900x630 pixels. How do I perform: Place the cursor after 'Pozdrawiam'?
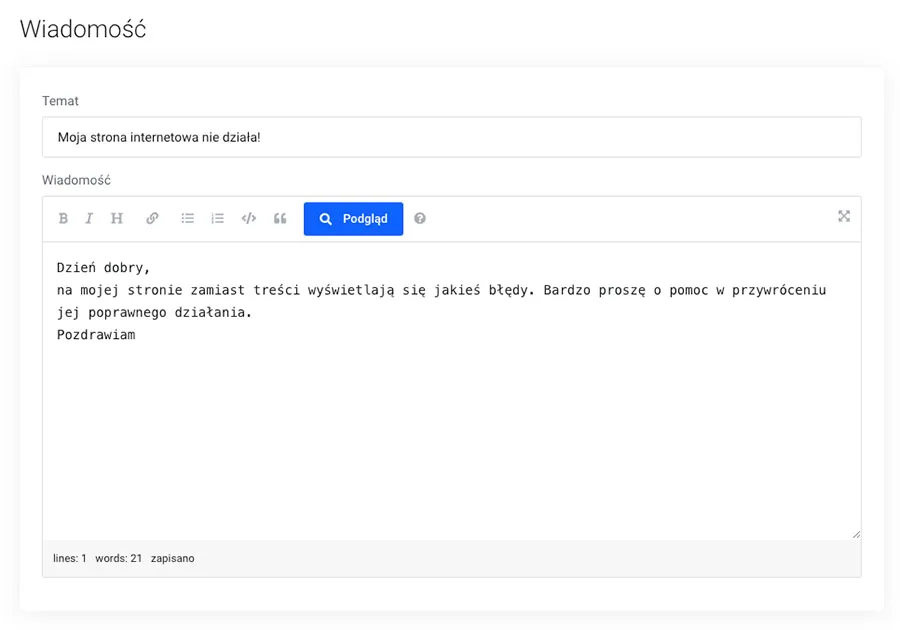137,335
